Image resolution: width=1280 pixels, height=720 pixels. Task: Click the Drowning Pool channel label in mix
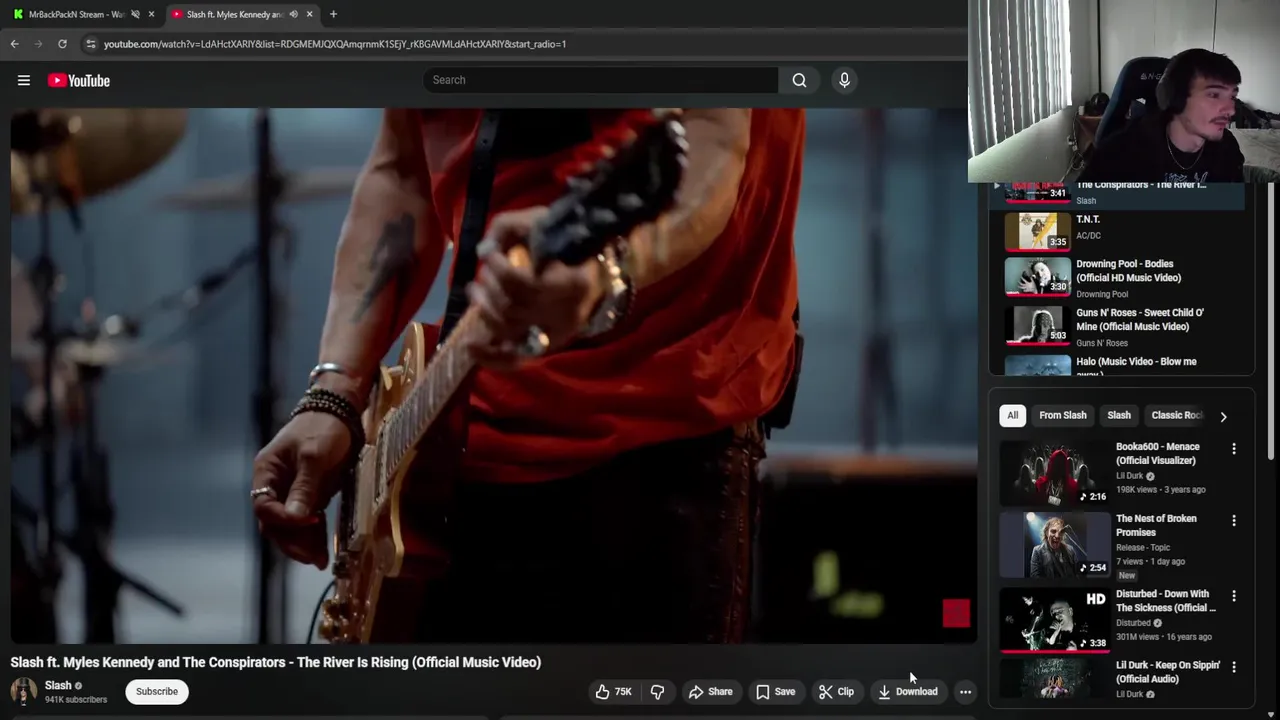point(1102,294)
